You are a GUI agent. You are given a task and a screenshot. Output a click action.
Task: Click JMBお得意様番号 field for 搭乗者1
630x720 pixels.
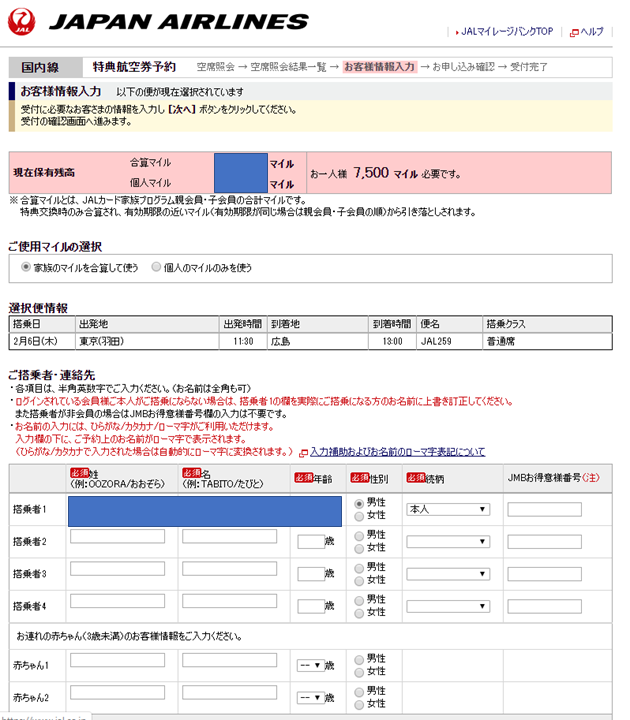[x=545, y=509]
